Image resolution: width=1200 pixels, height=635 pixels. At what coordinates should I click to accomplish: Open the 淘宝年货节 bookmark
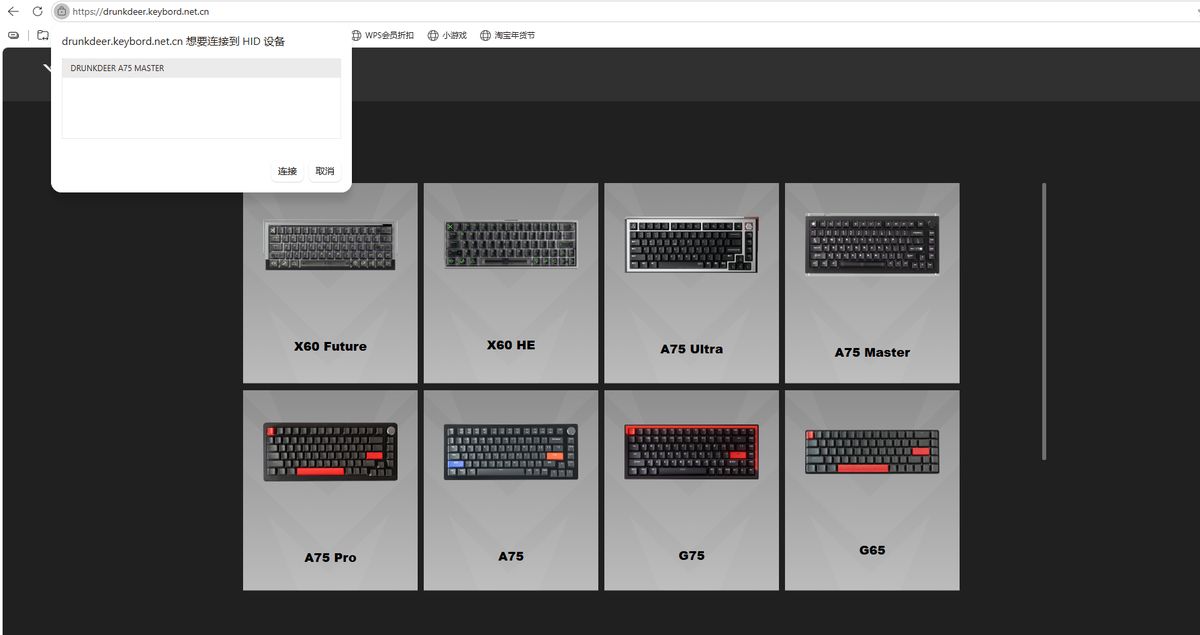[507, 35]
